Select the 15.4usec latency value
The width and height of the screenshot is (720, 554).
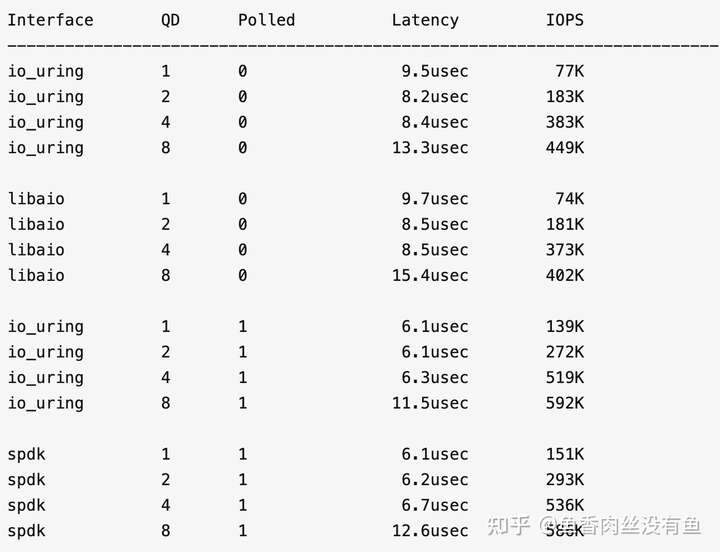(x=430, y=275)
